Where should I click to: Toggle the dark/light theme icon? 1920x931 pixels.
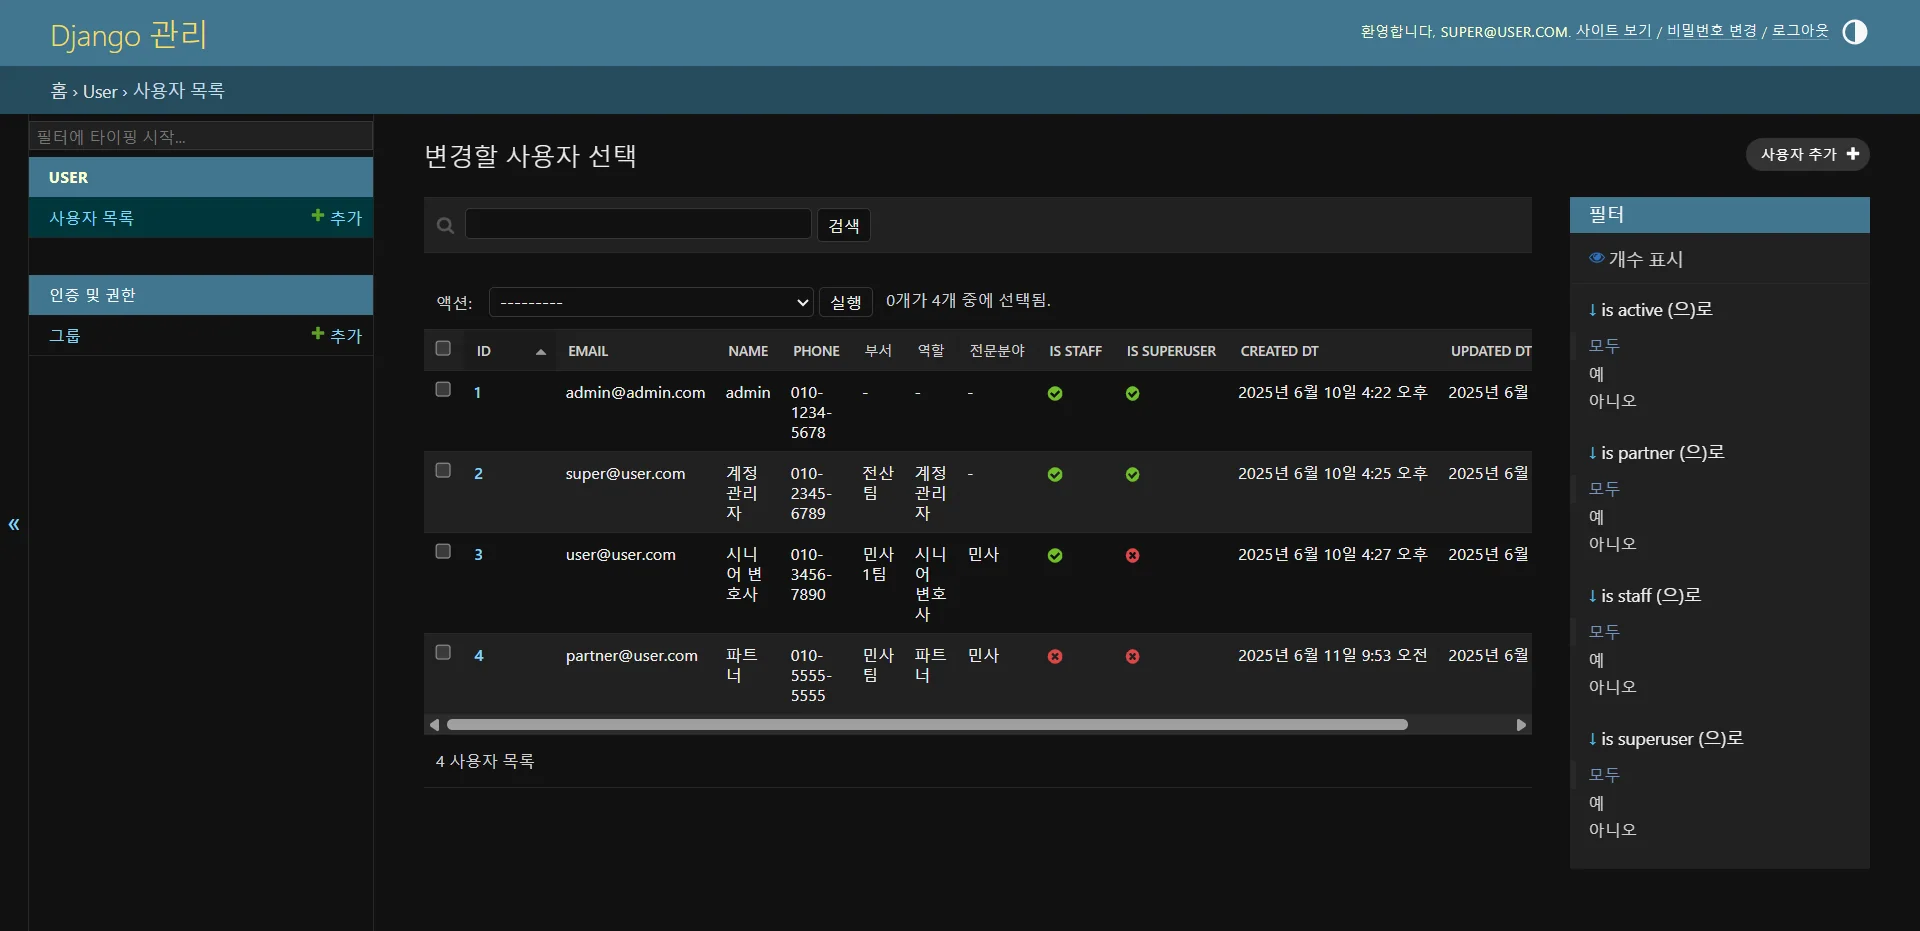coord(1854,32)
